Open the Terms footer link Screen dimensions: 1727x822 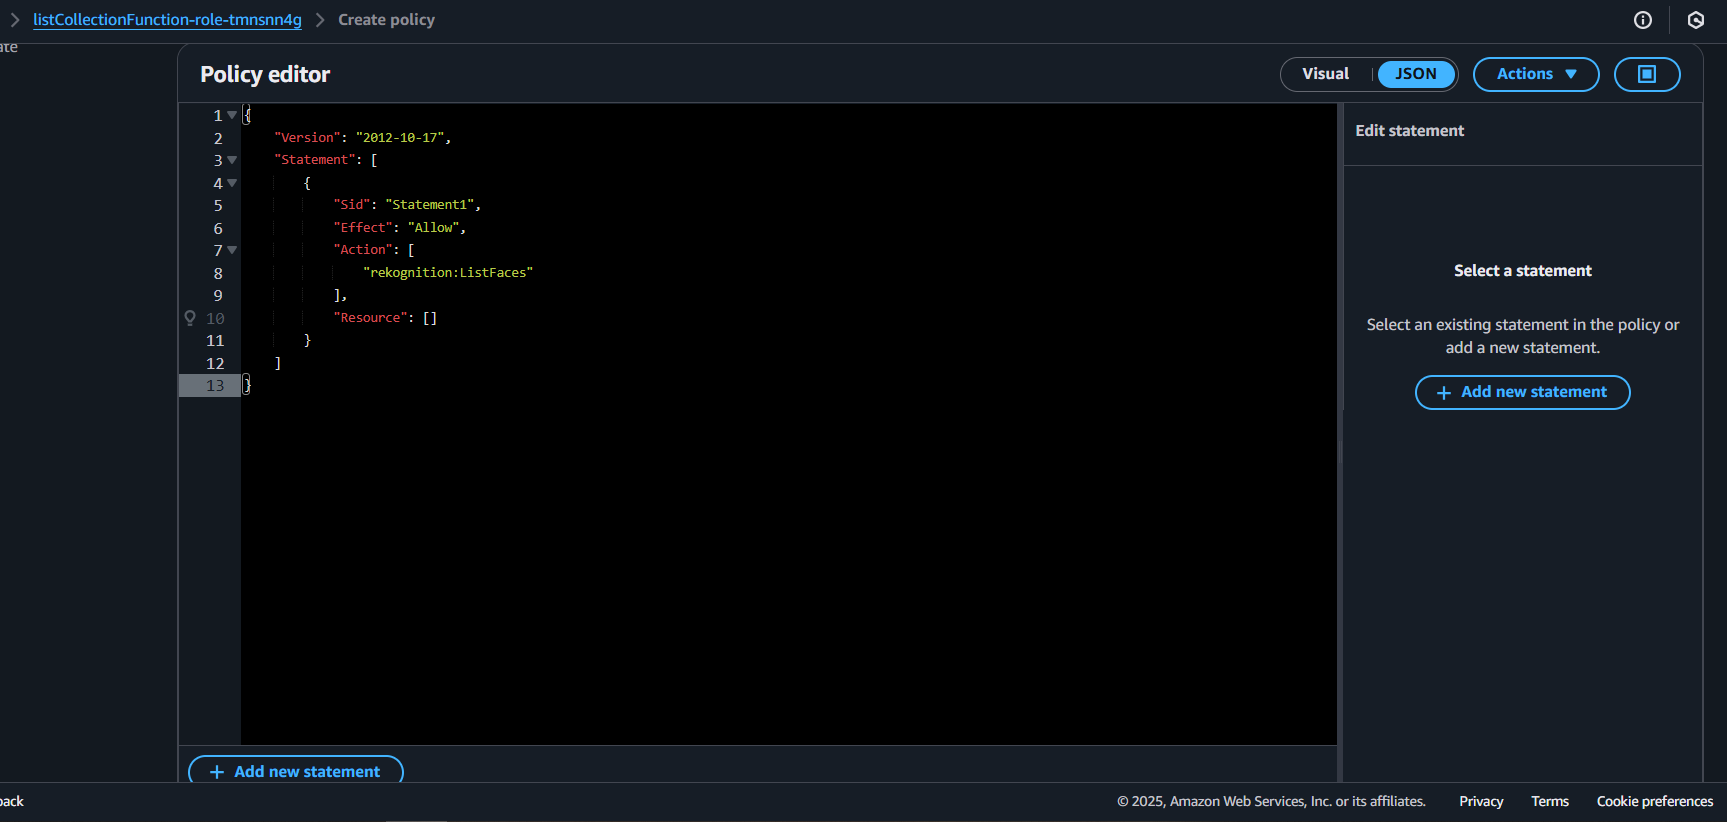pos(1550,801)
